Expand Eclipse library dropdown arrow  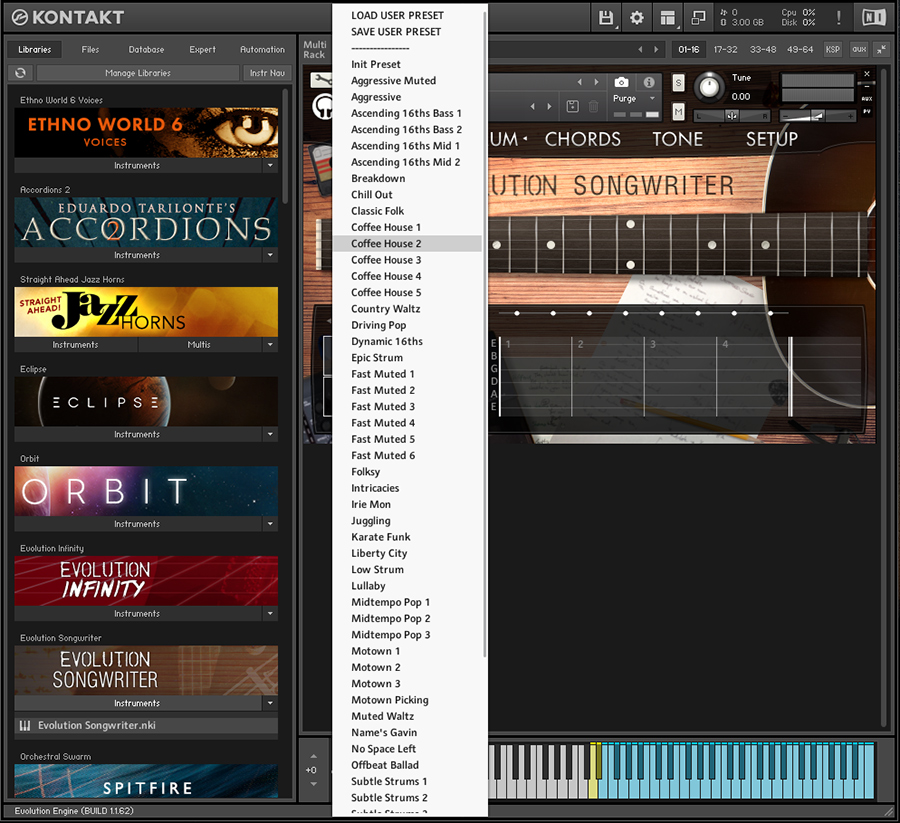coord(270,434)
